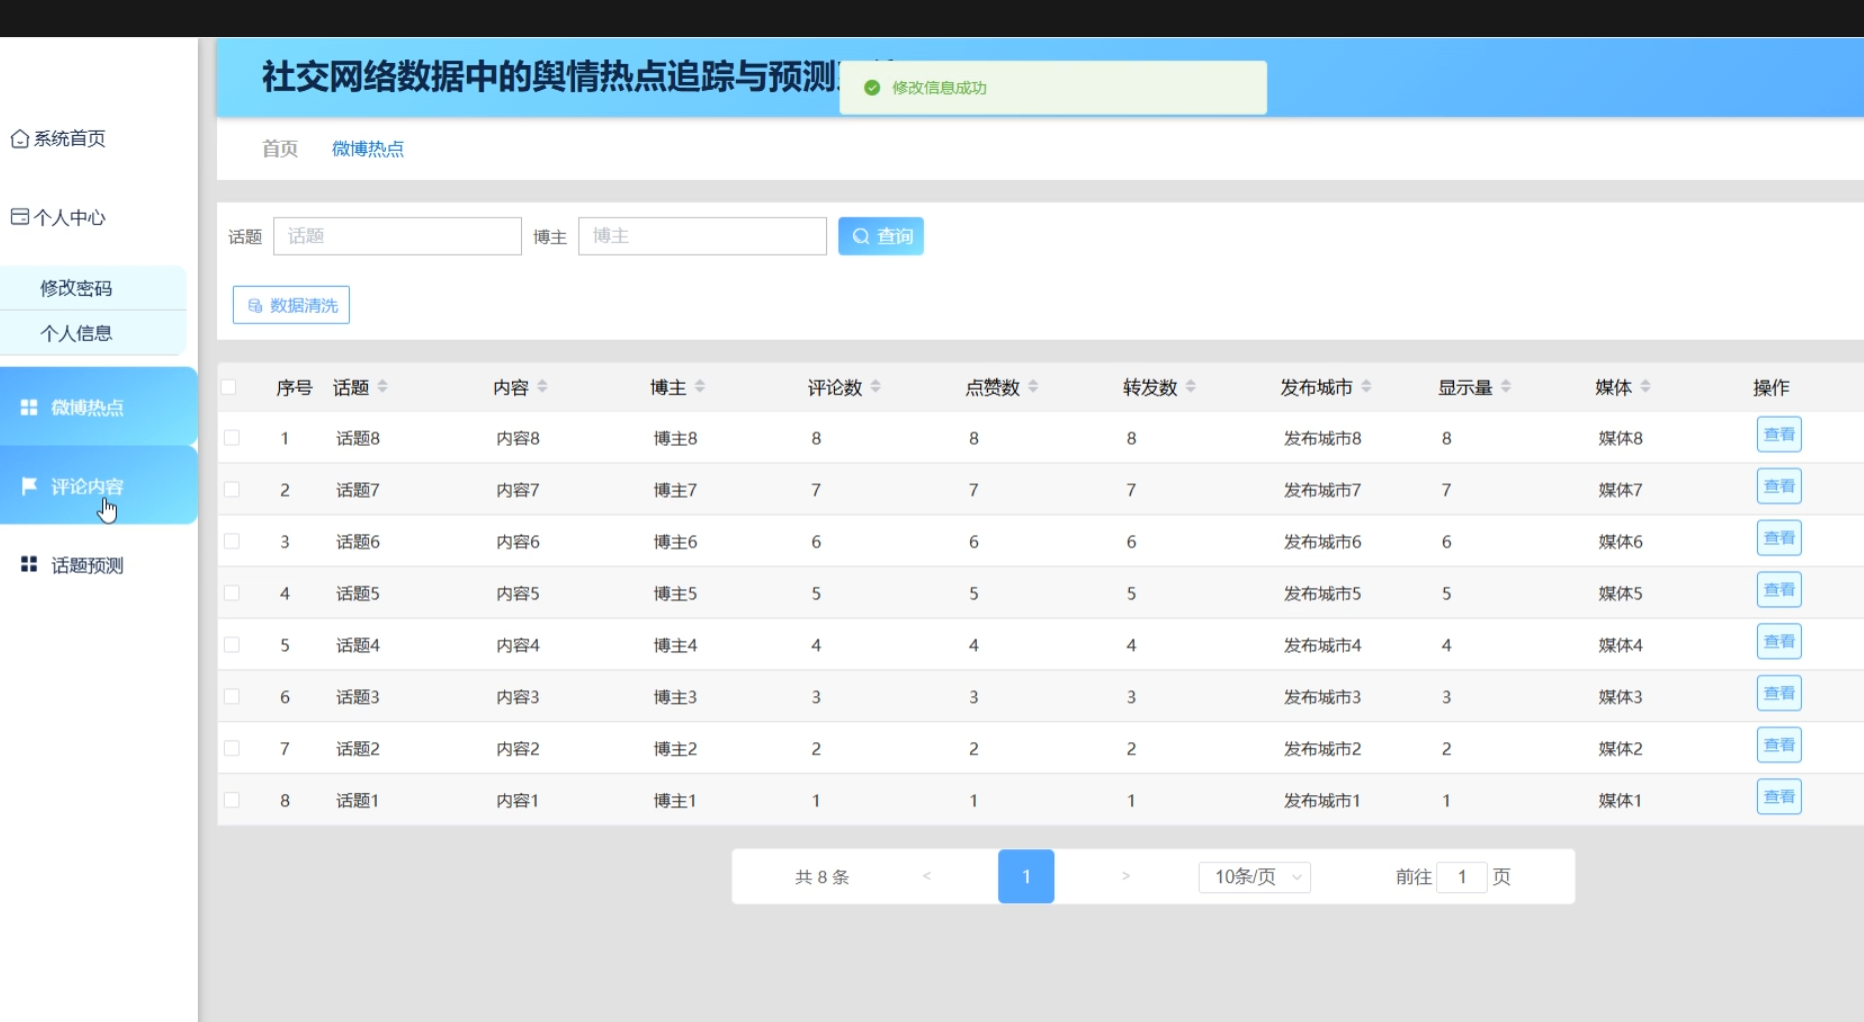Image resolution: width=1864 pixels, height=1022 pixels.
Task: Click the 数据清洗 button
Action: coord(291,305)
